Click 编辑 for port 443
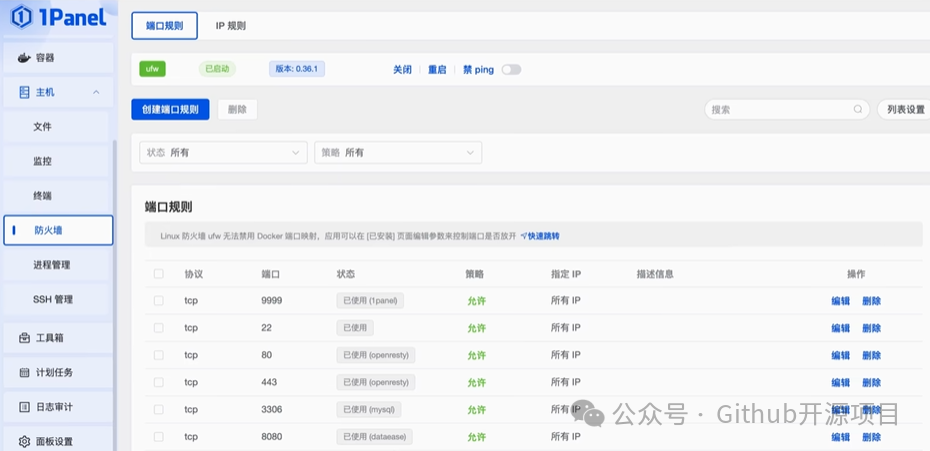 (x=840, y=383)
